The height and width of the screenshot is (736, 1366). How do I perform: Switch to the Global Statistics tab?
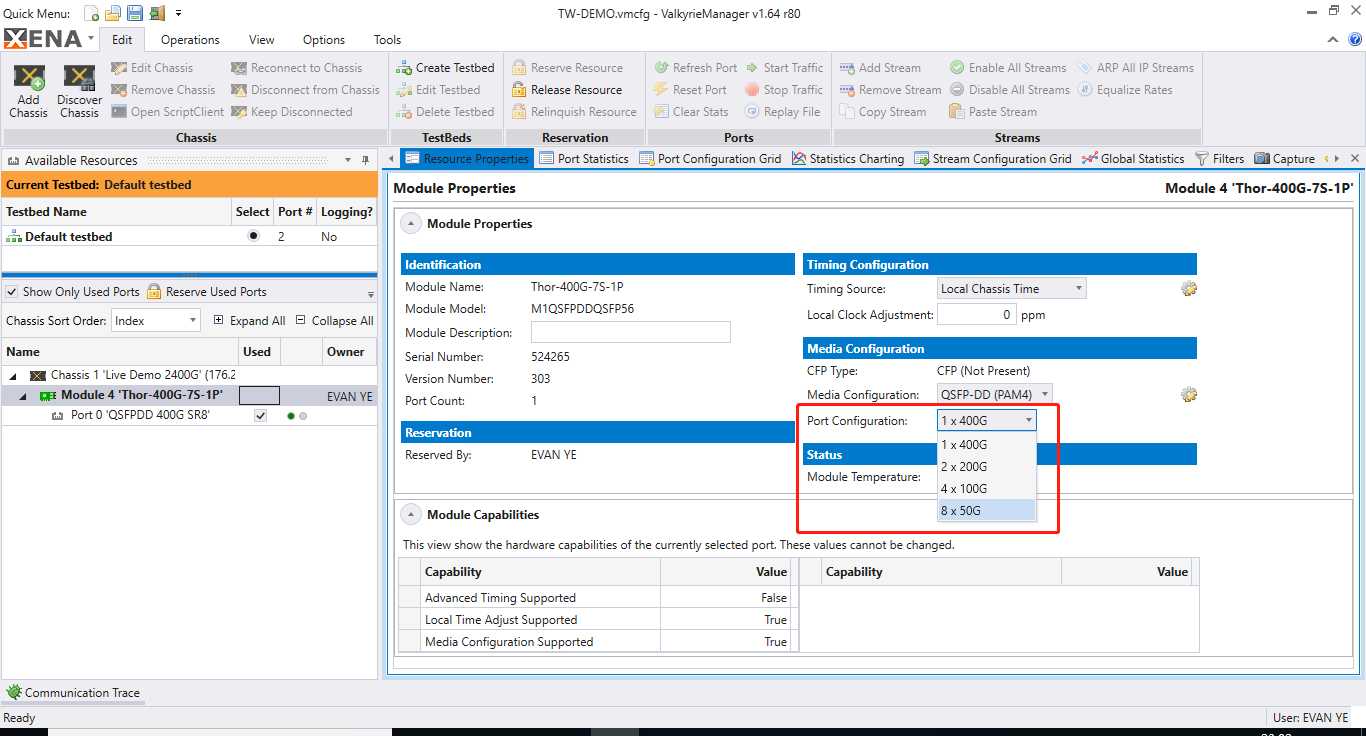click(1133, 158)
